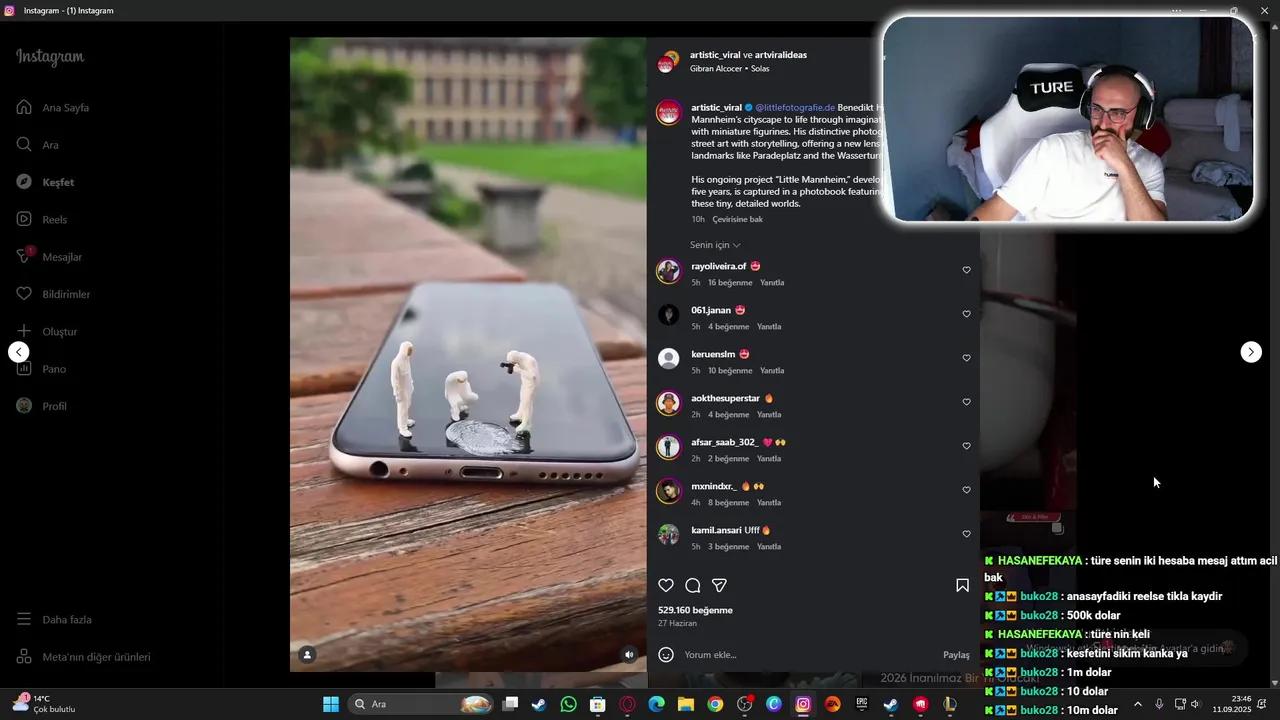This screenshot has height=720, width=1280.
Task: Open Keşfet explore page
Action: click(45, 182)
